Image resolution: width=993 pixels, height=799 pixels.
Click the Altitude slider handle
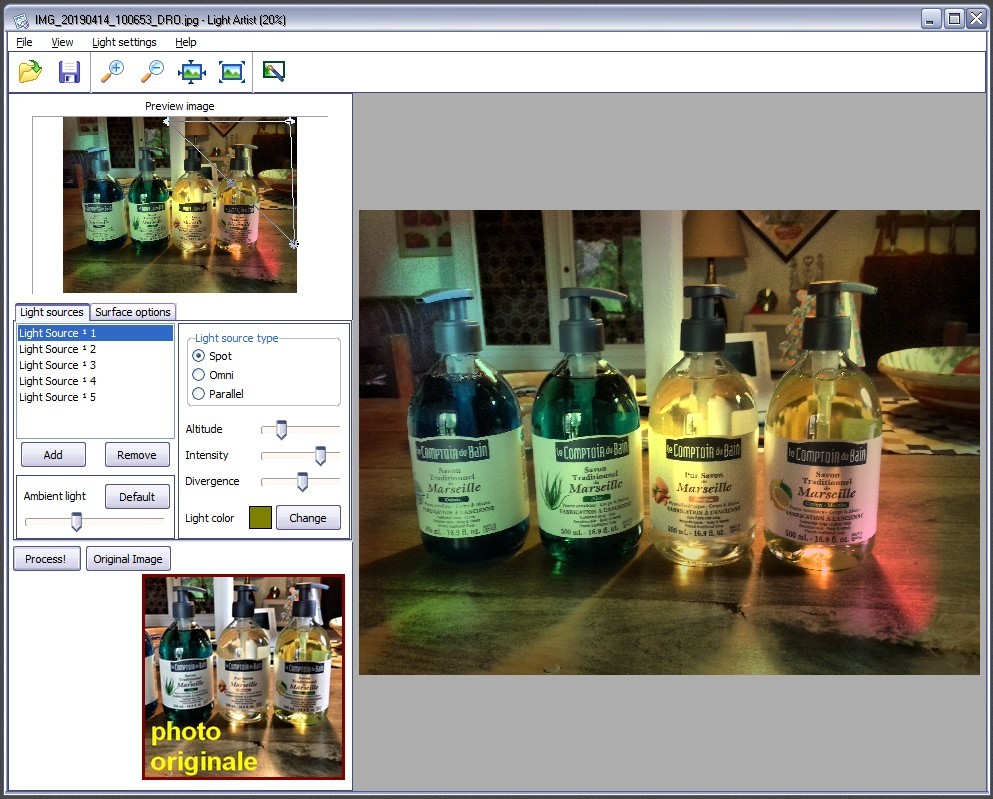pyautogui.click(x=281, y=430)
